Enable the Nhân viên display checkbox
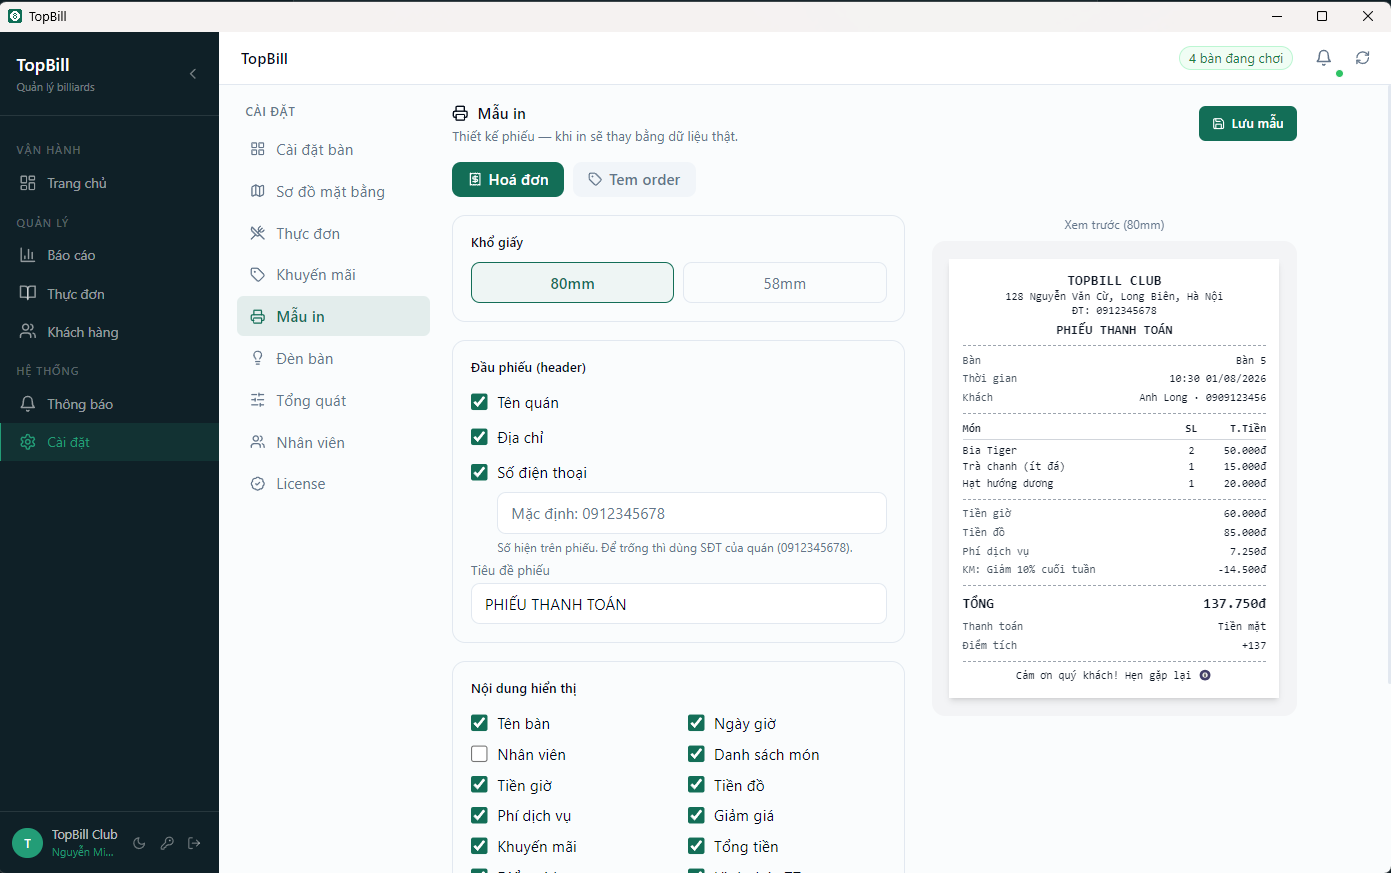The width and height of the screenshot is (1391, 873). pos(479,754)
